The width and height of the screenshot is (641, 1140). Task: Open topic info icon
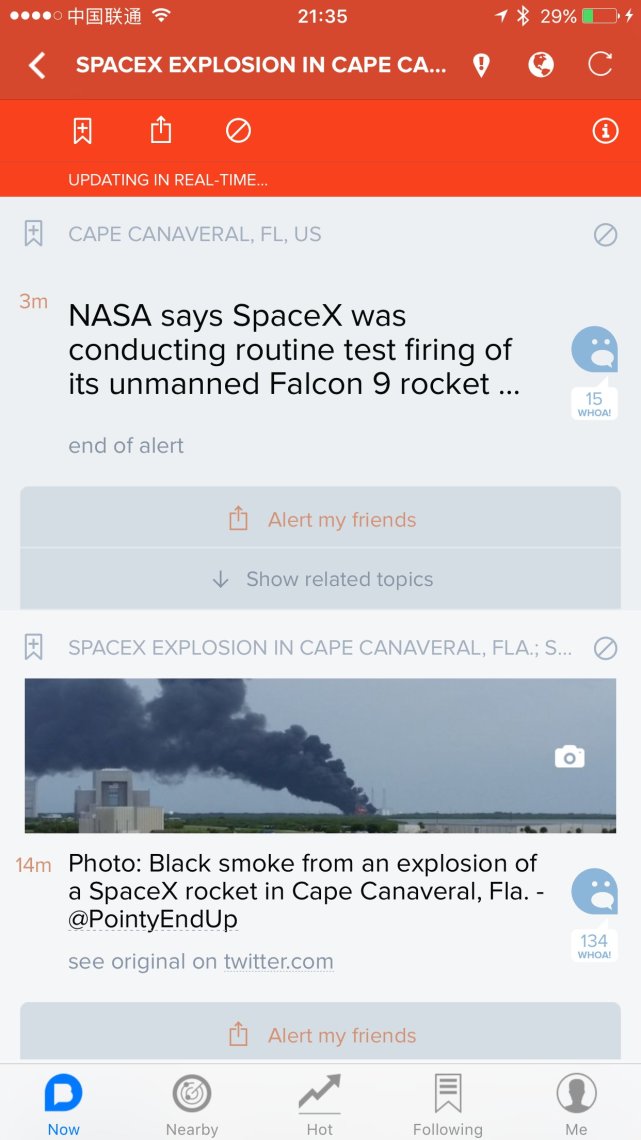(x=605, y=131)
